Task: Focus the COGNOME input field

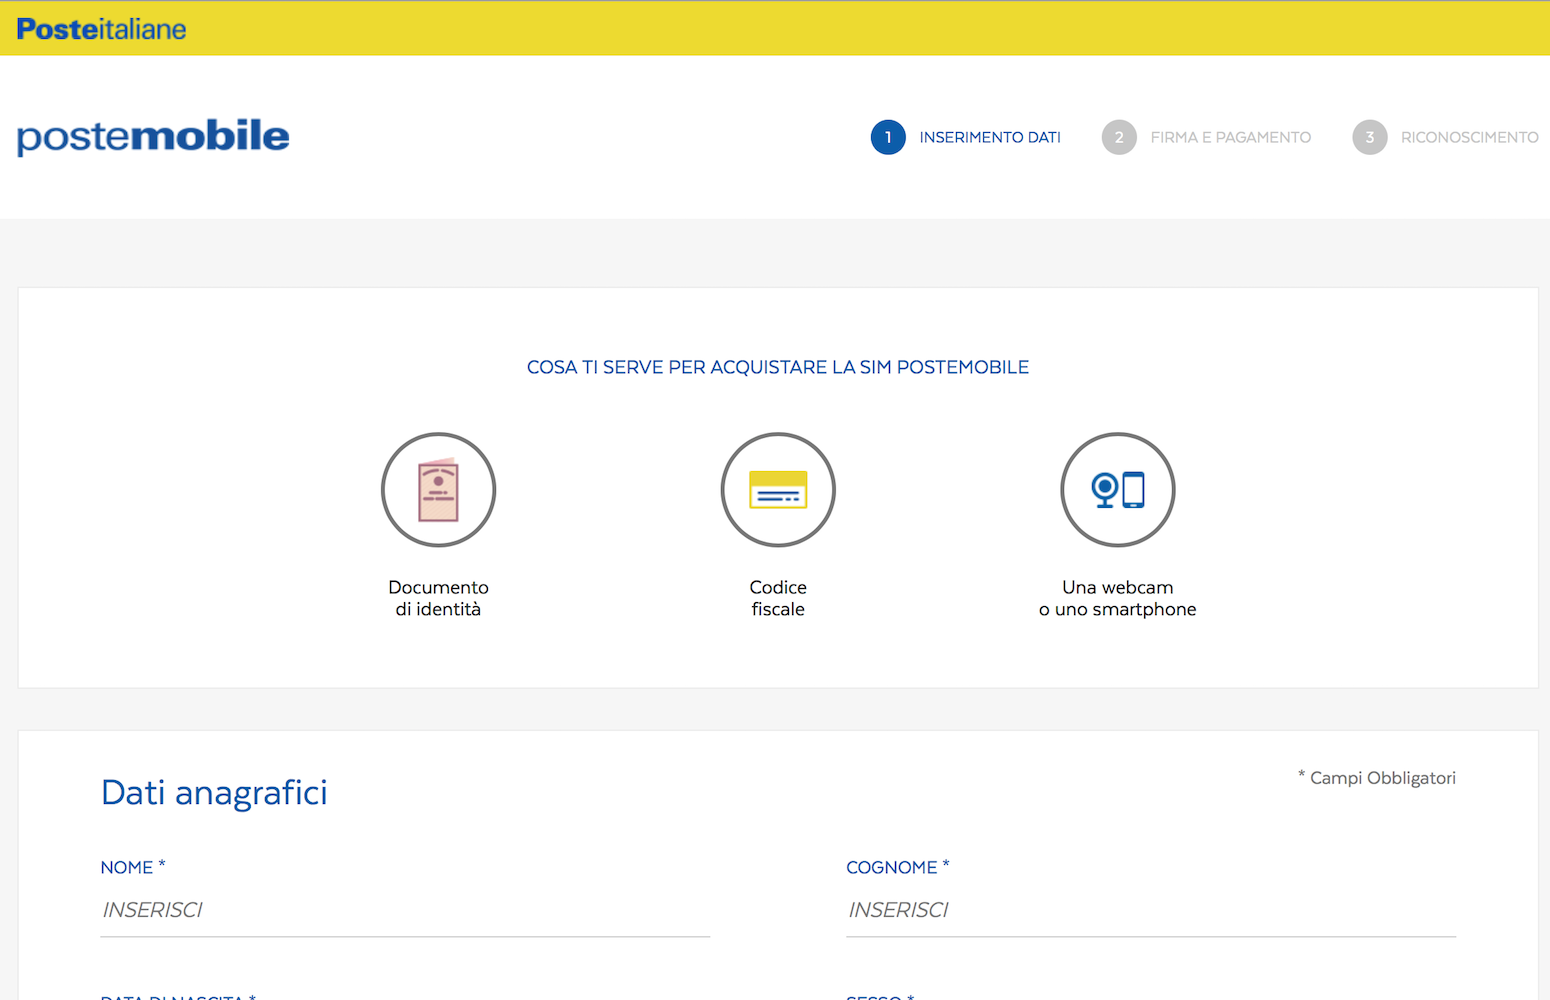Action: [1151, 910]
